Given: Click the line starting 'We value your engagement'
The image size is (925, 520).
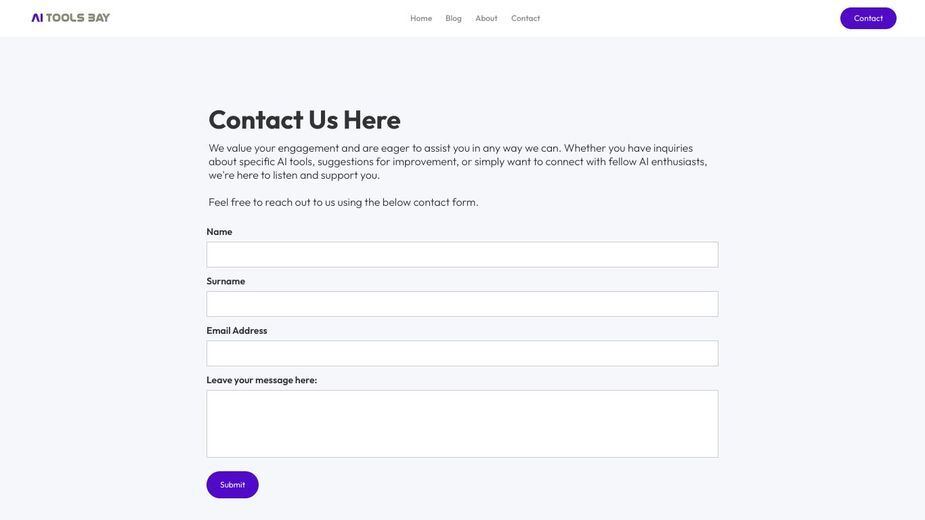Looking at the screenshot, I should coord(451,148).
